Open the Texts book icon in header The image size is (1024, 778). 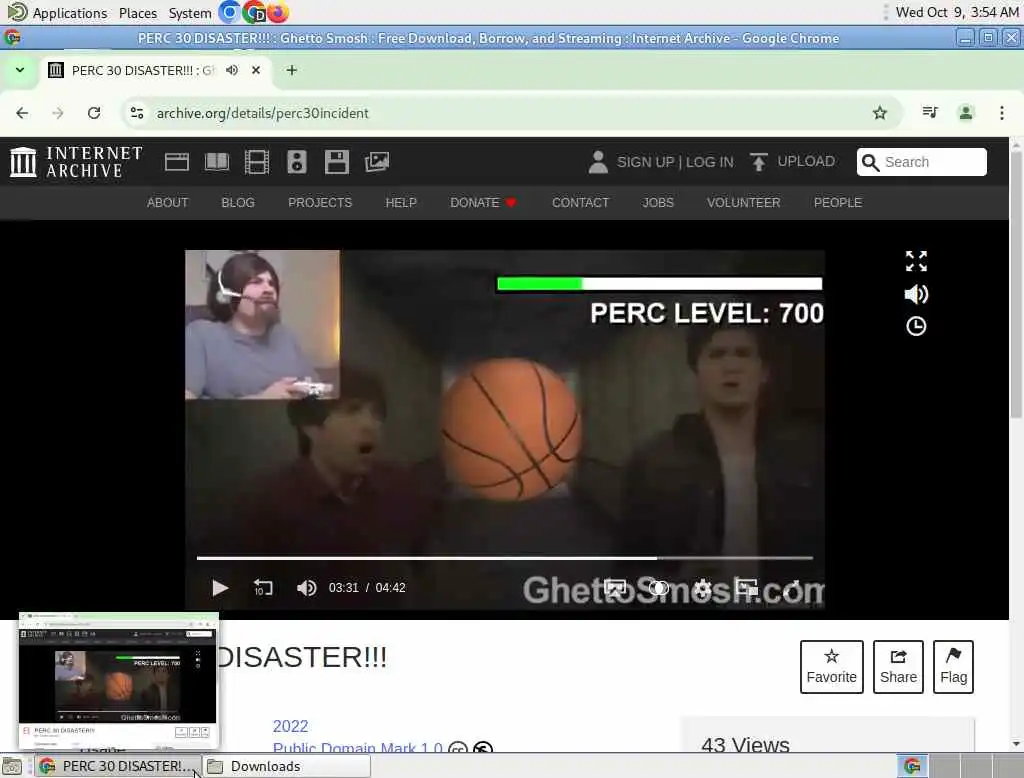pos(217,161)
